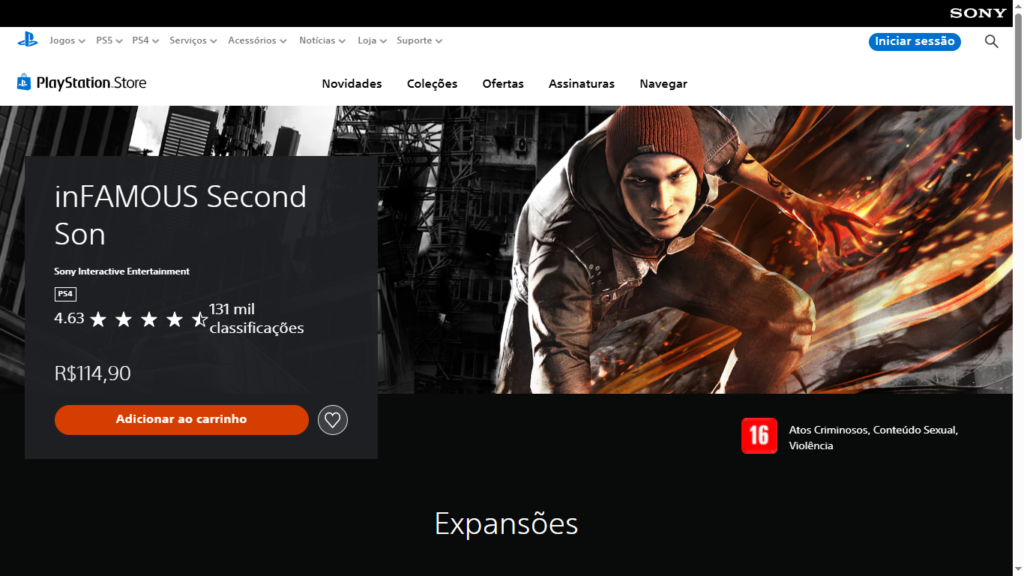1024x576 pixels.
Task: Expand the Notícias dropdown
Action: click(x=322, y=40)
